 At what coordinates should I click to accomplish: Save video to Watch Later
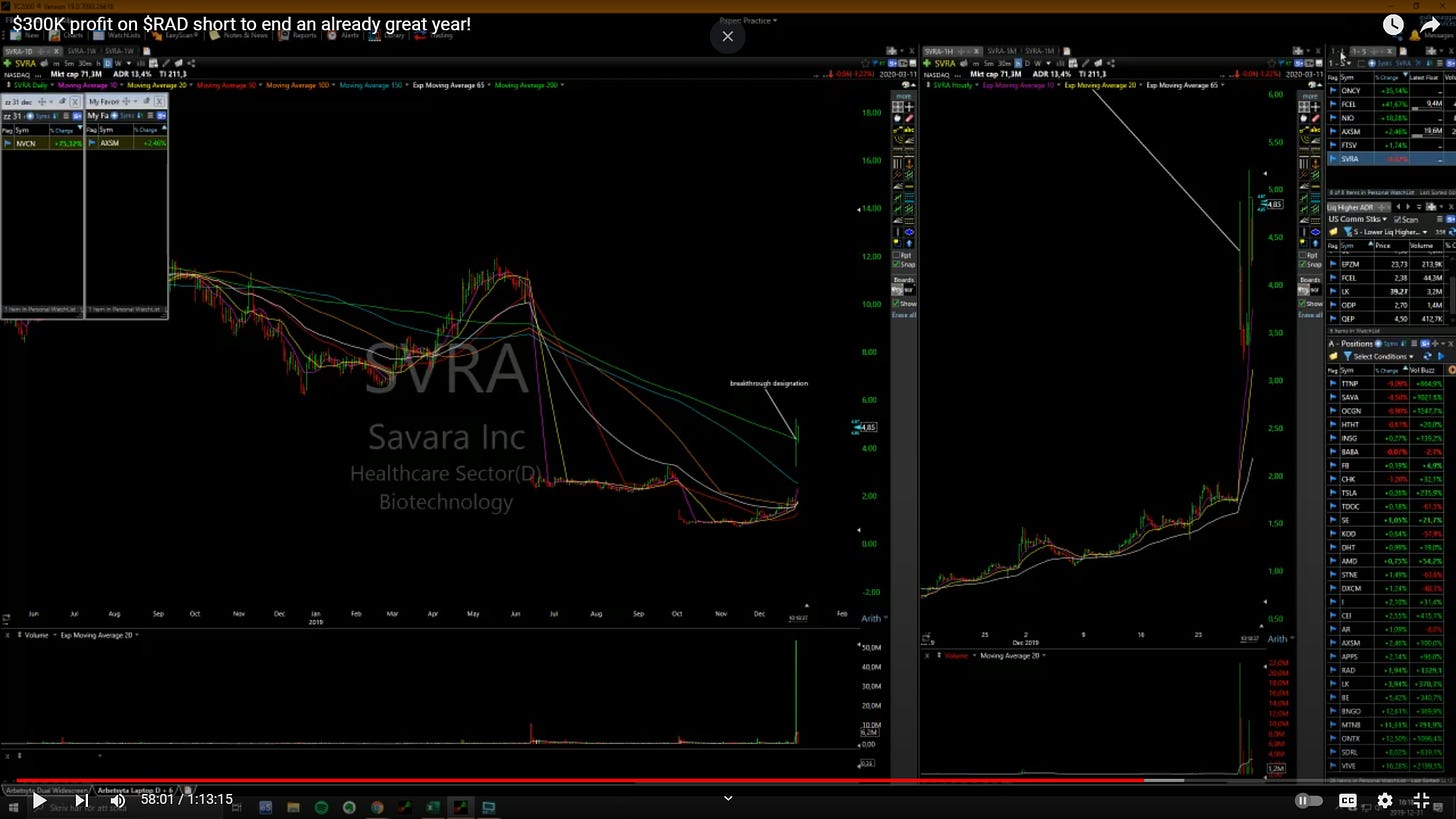(x=1393, y=25)
